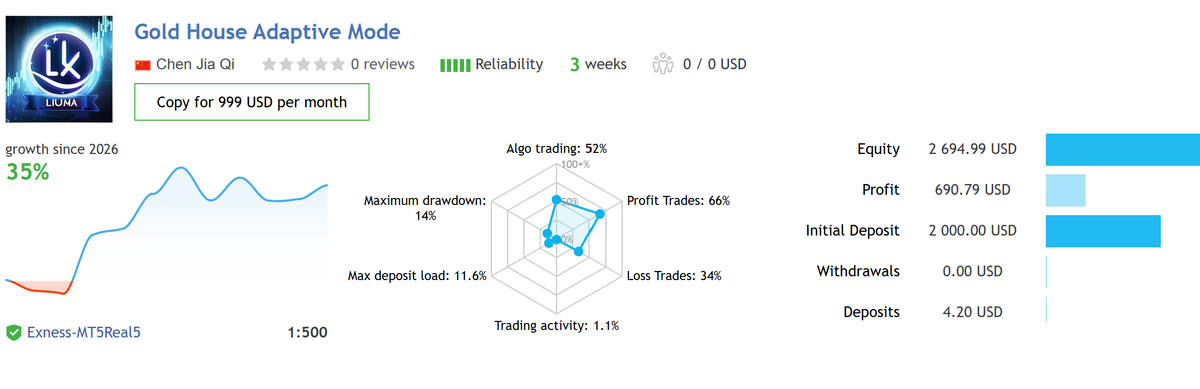Click the 1:500 leverage label
Viewport: 1200px width, 389px height.
[307, 332]
